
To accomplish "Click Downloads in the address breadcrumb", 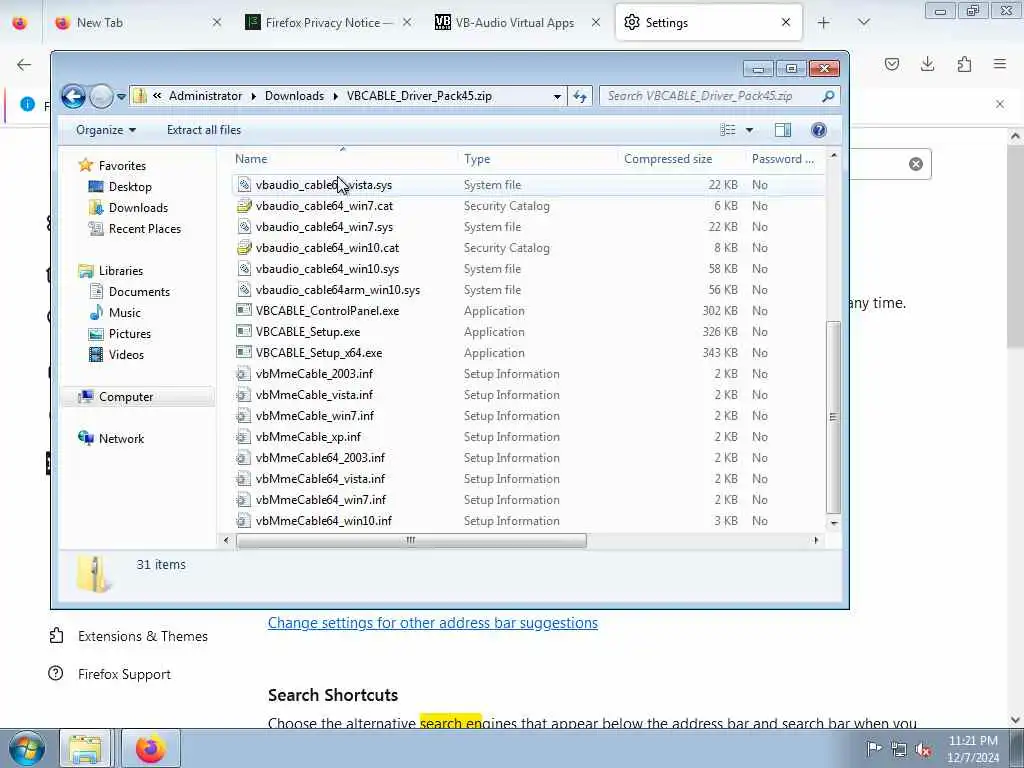I will click(294, 96).
